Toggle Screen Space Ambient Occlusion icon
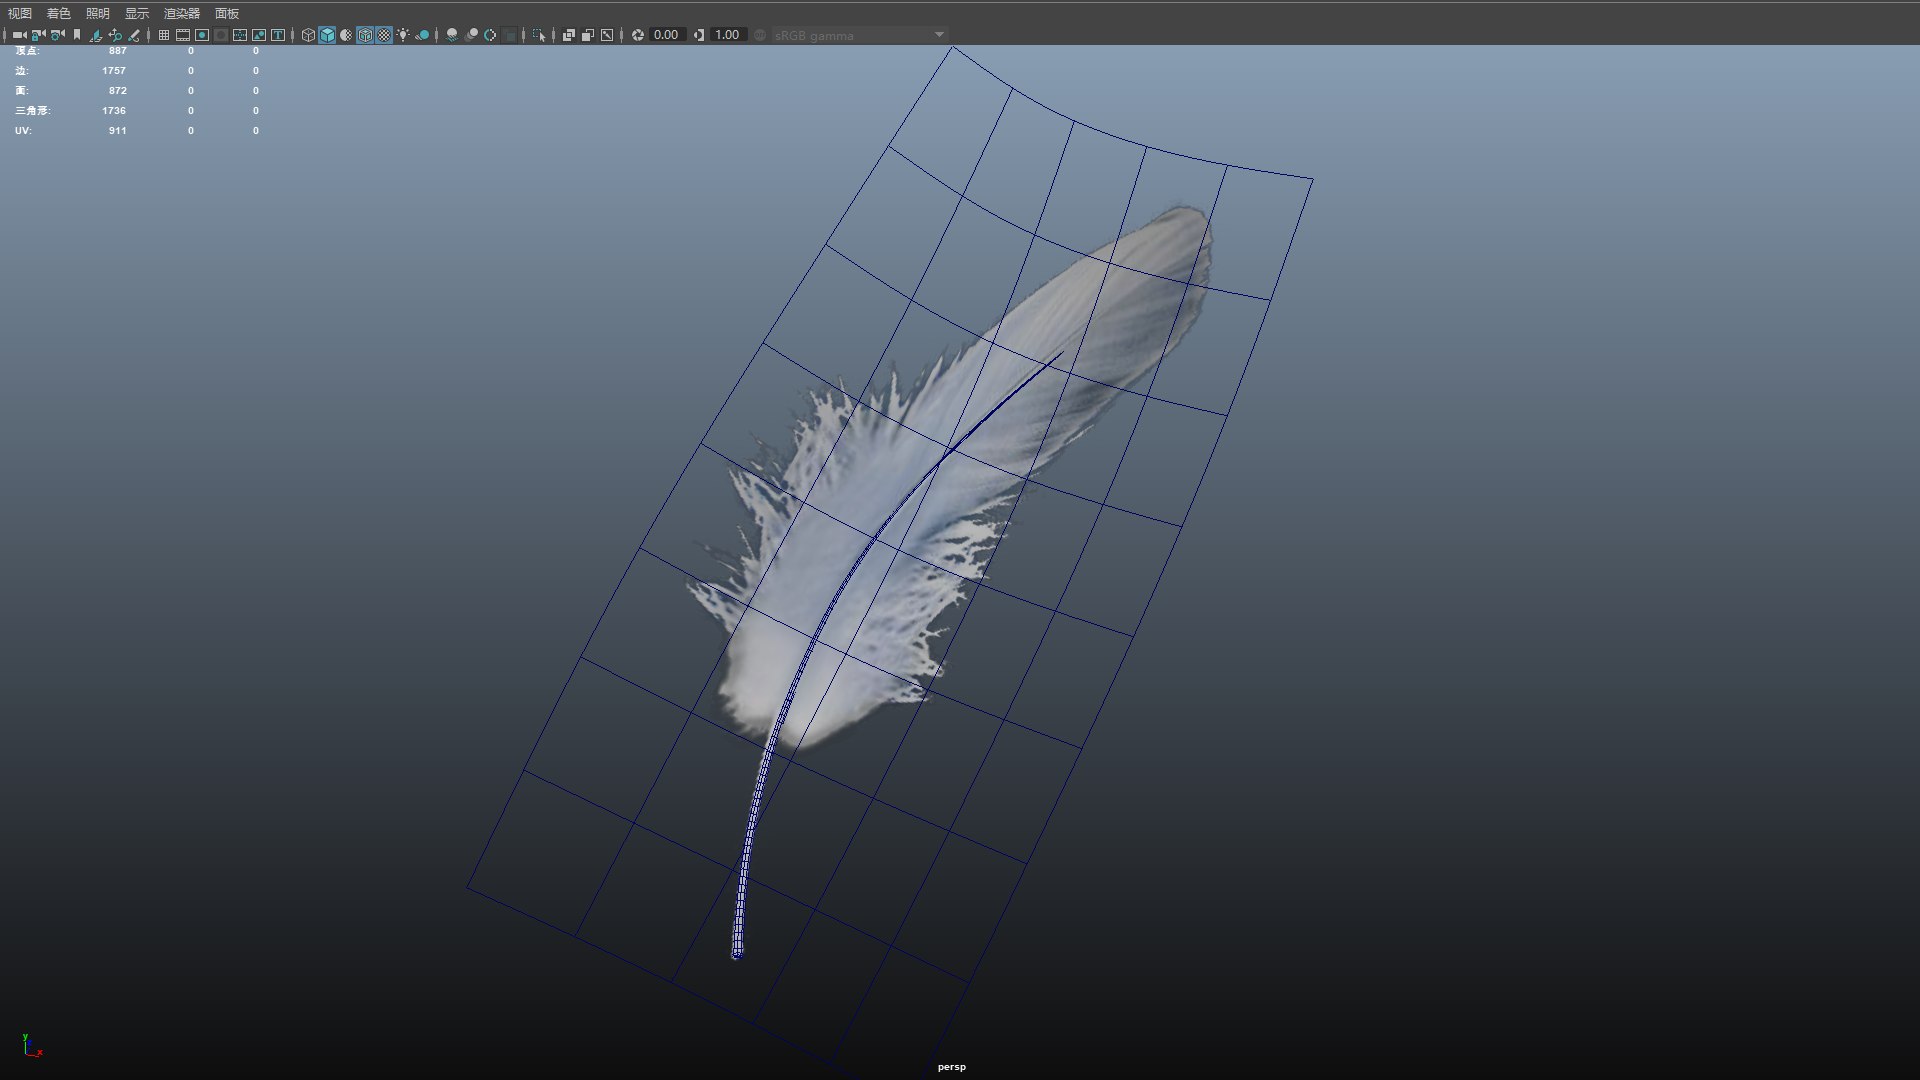Screen dimensions: 1920x1080 tap(452, 35)
